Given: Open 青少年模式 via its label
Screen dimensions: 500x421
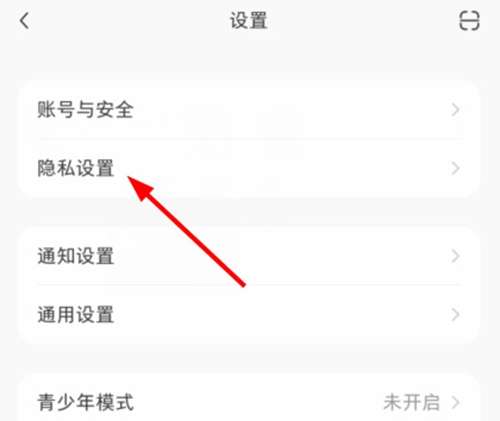Looking at the screenshot, I should [85, 403].
